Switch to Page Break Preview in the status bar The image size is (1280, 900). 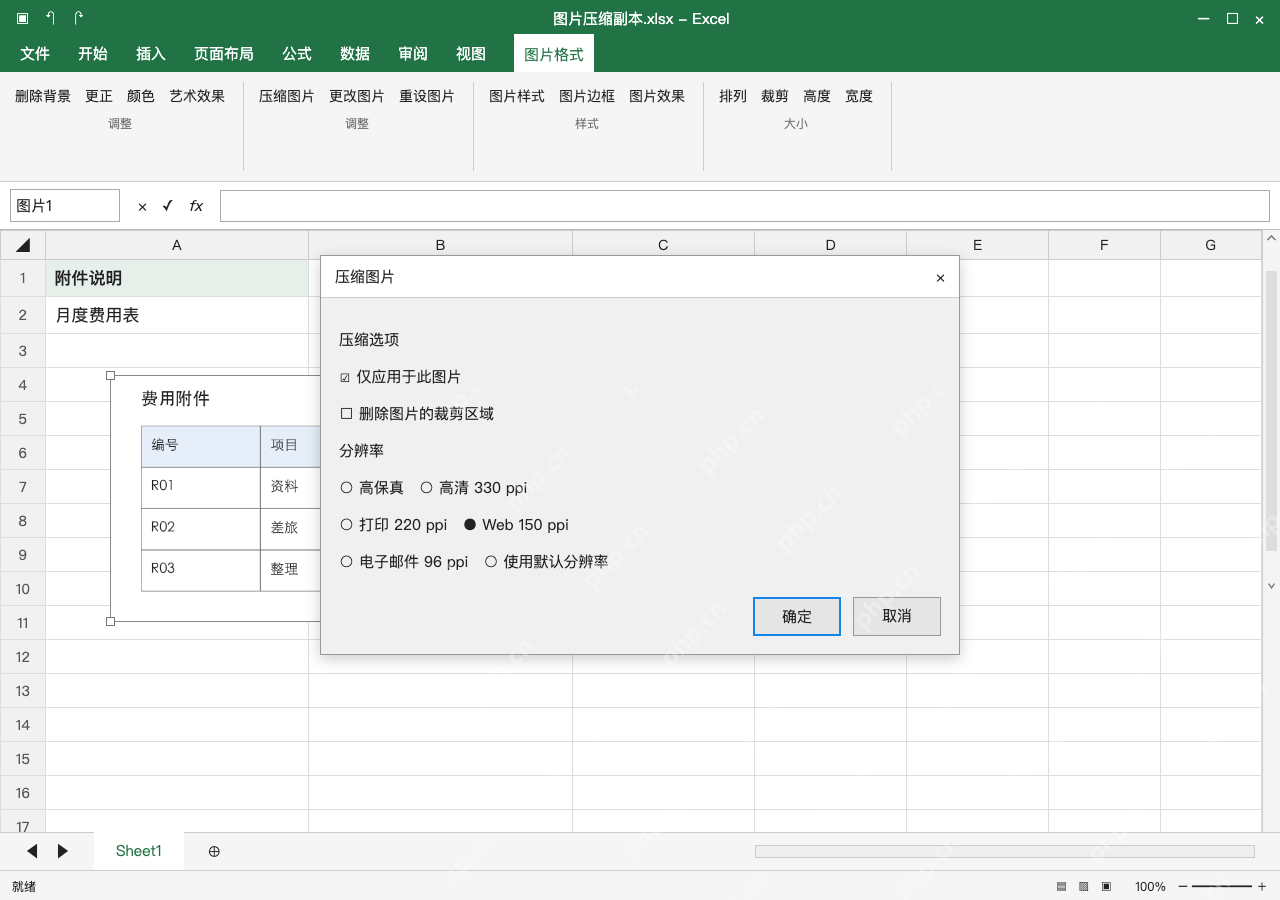[1106, 886]
